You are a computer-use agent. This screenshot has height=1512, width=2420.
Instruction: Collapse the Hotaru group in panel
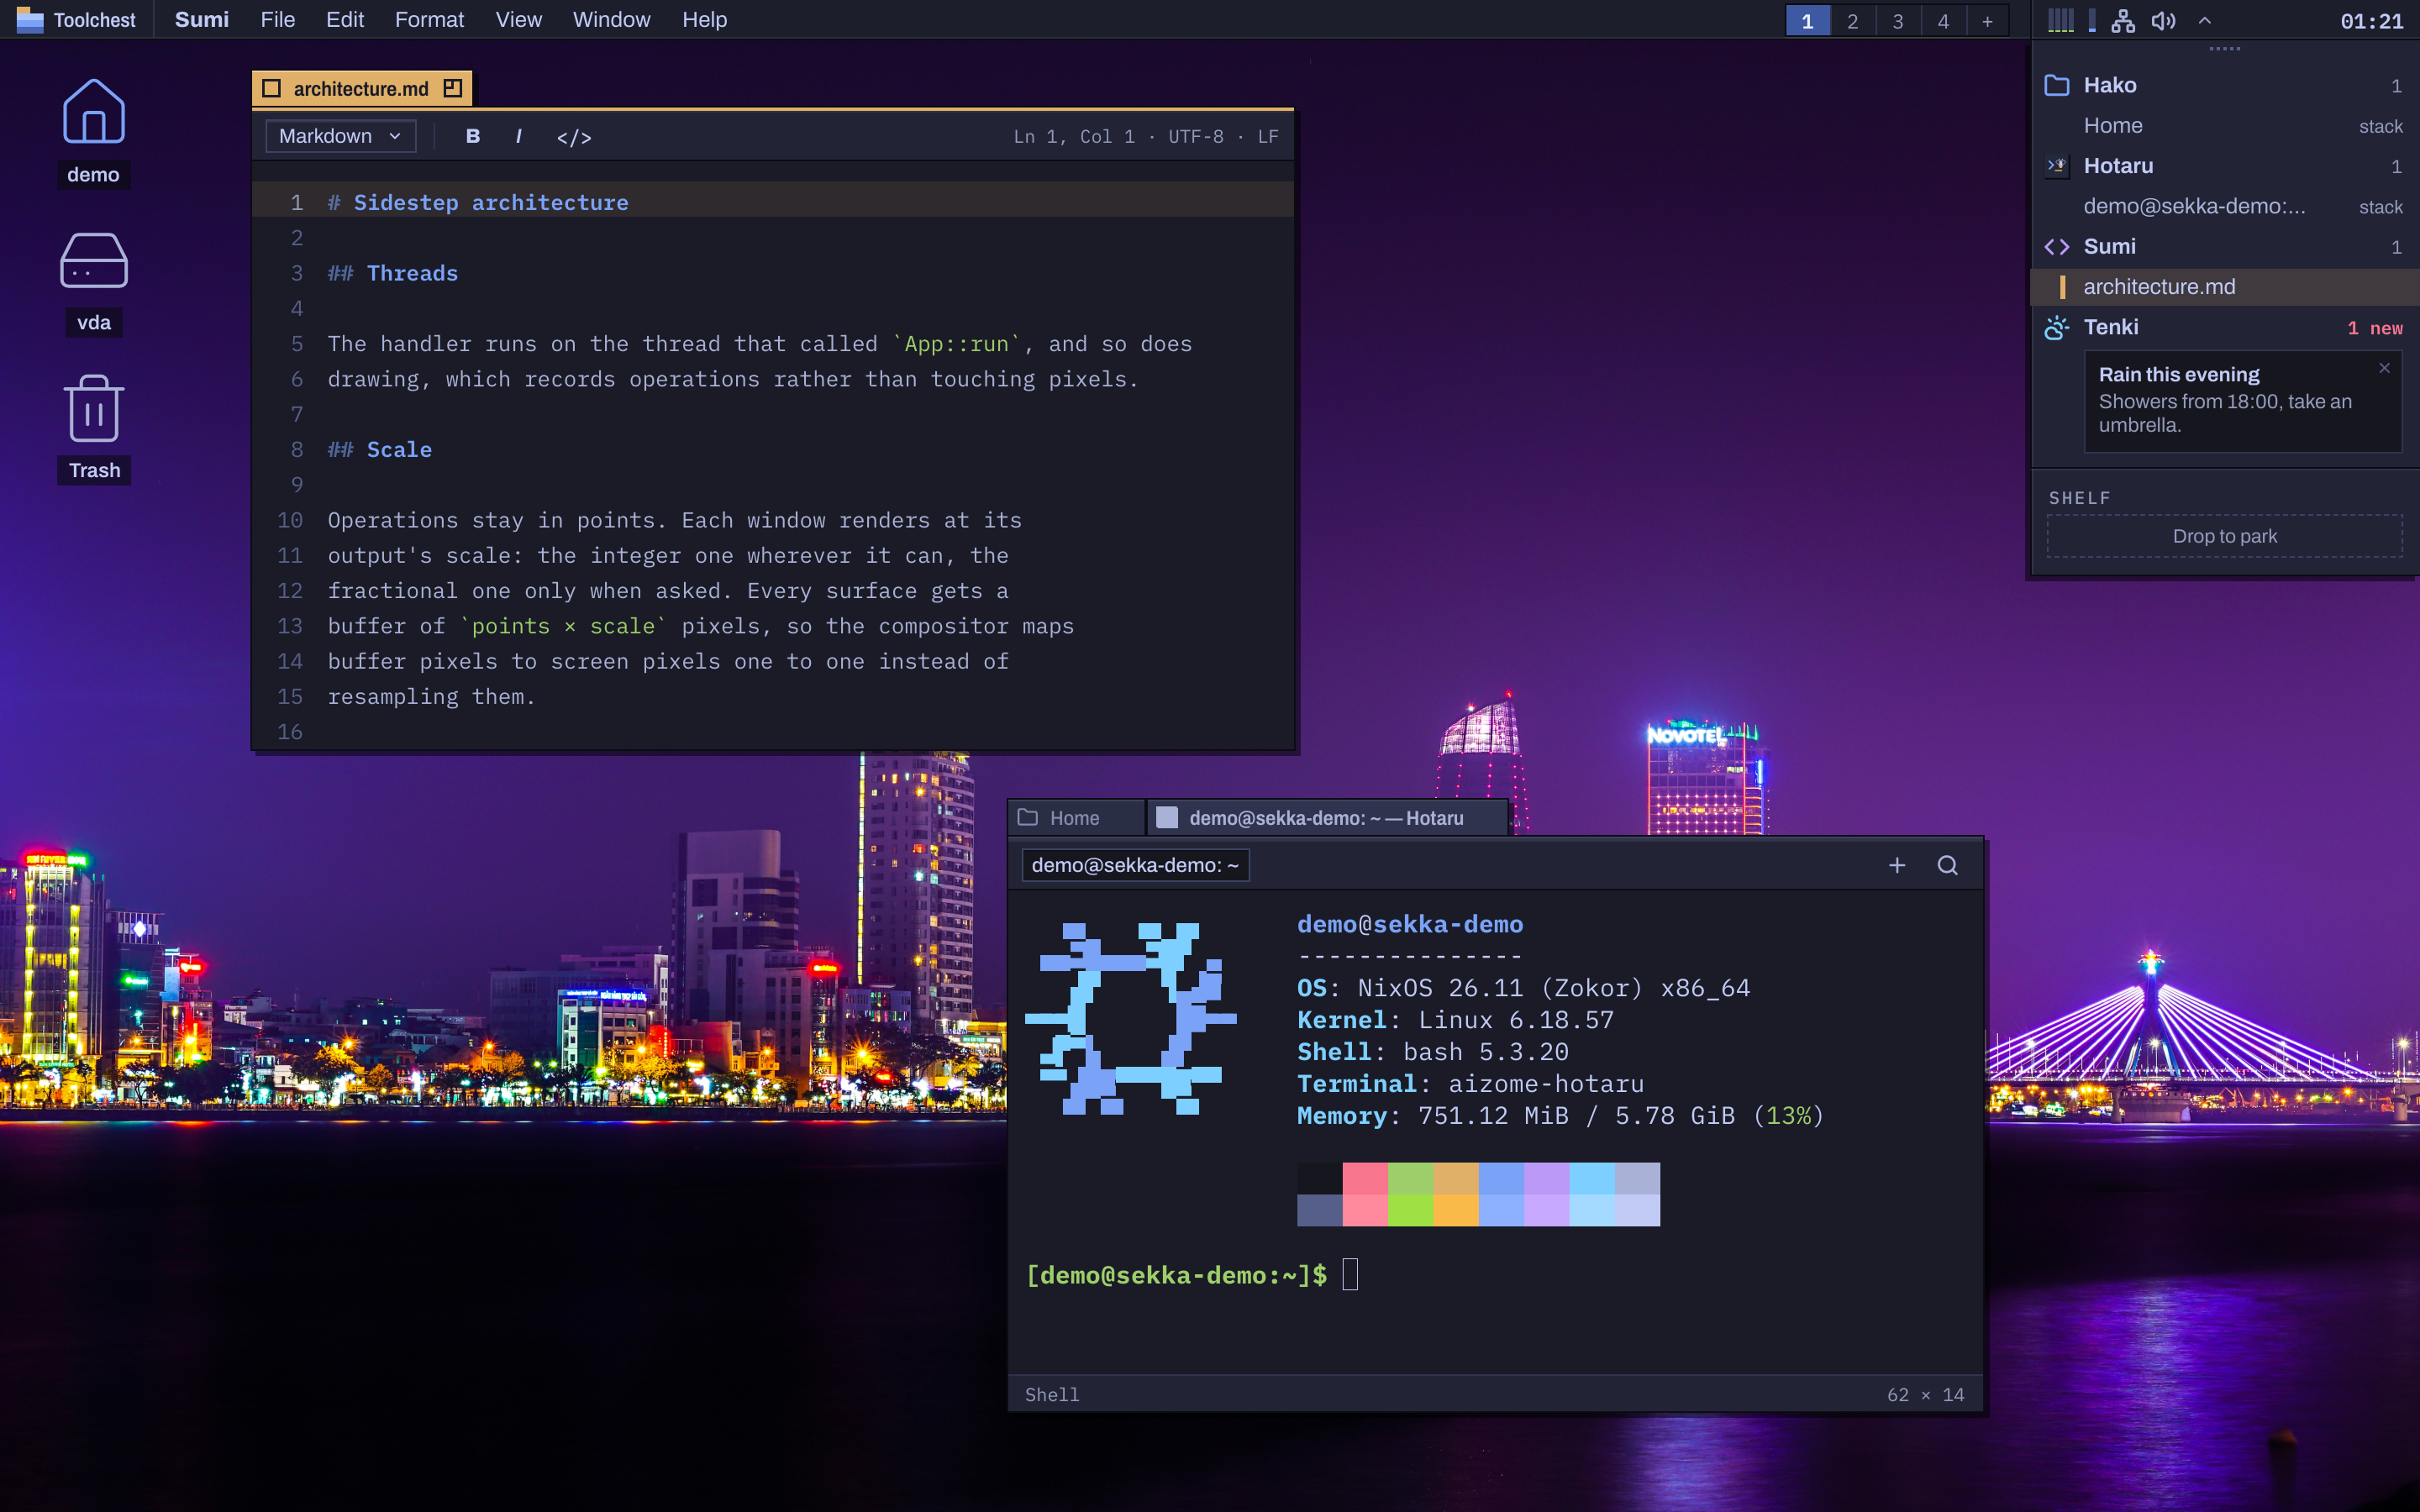click(2224, 166)
